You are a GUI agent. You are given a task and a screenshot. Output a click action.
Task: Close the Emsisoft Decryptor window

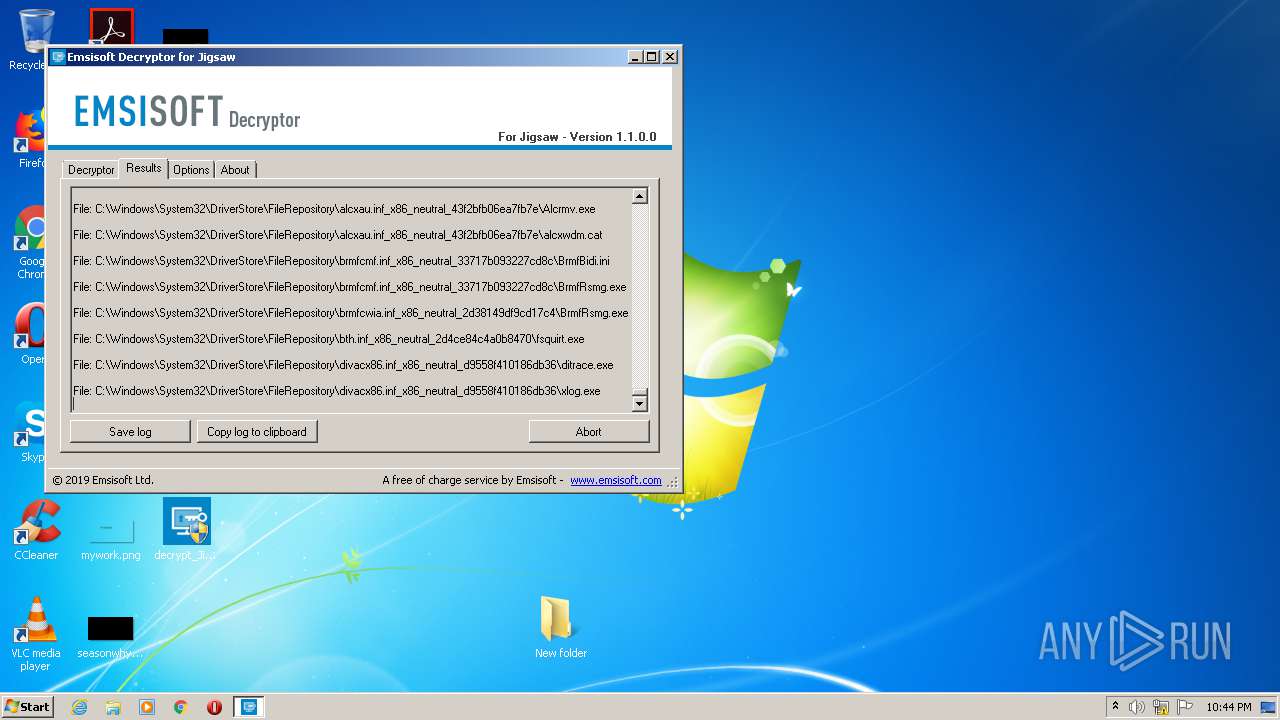pos(670,57)
